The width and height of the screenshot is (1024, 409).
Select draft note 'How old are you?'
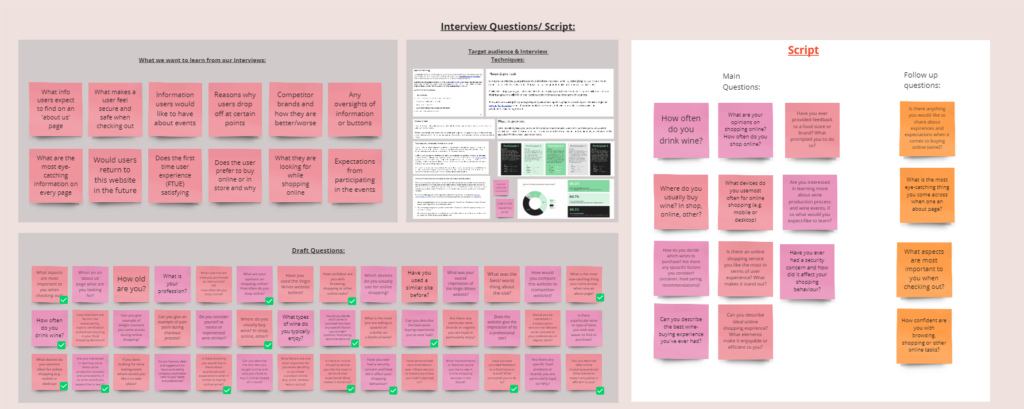click(131, 284)
